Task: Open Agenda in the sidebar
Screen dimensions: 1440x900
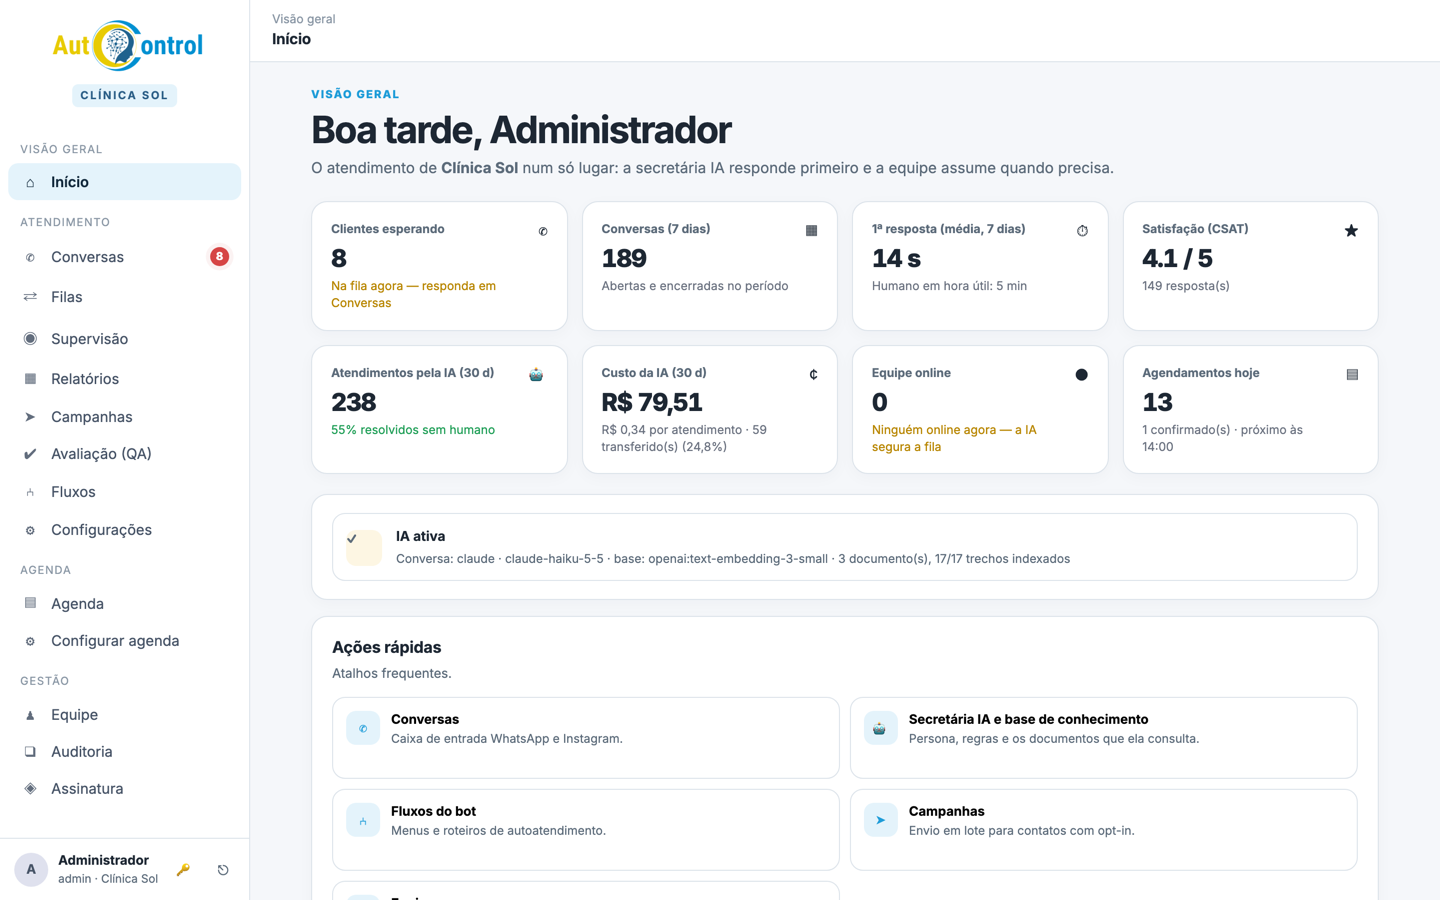Action: coord(124,604)
